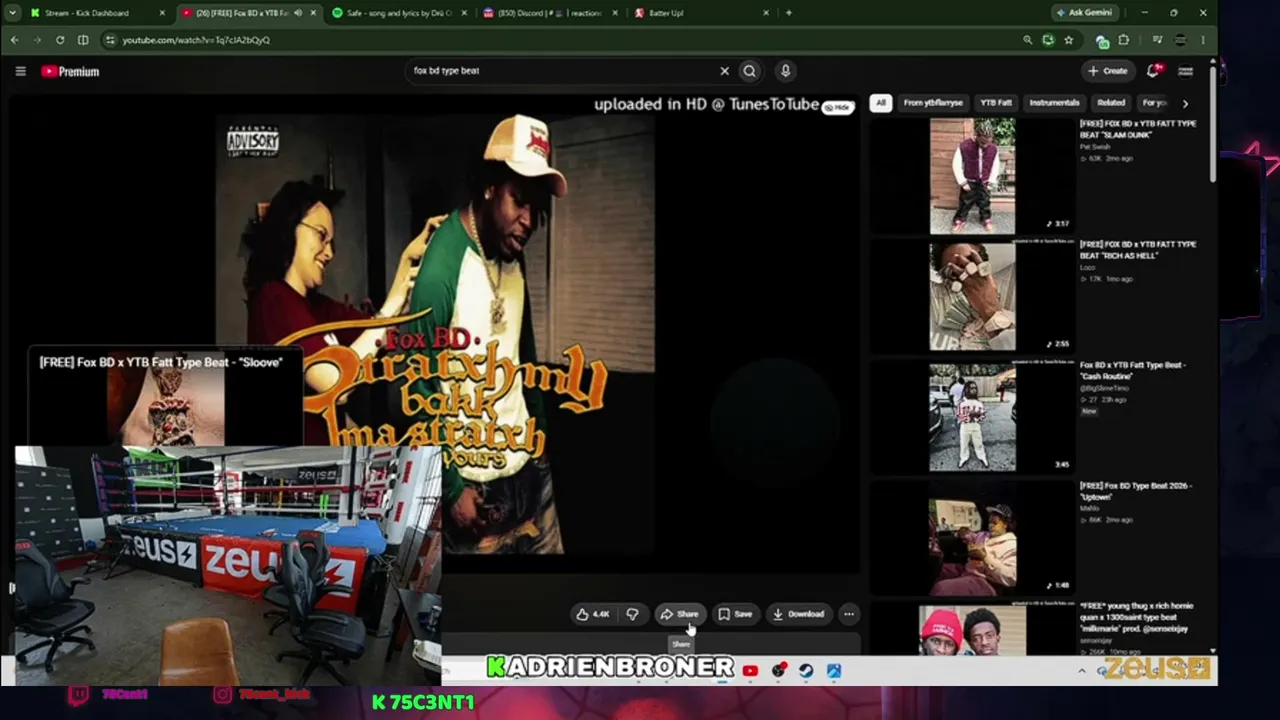The height and width of the screenshot is (720, 1280).
Task: Bookmark this page with the star icon
Action: click(x=1069, y=40)
